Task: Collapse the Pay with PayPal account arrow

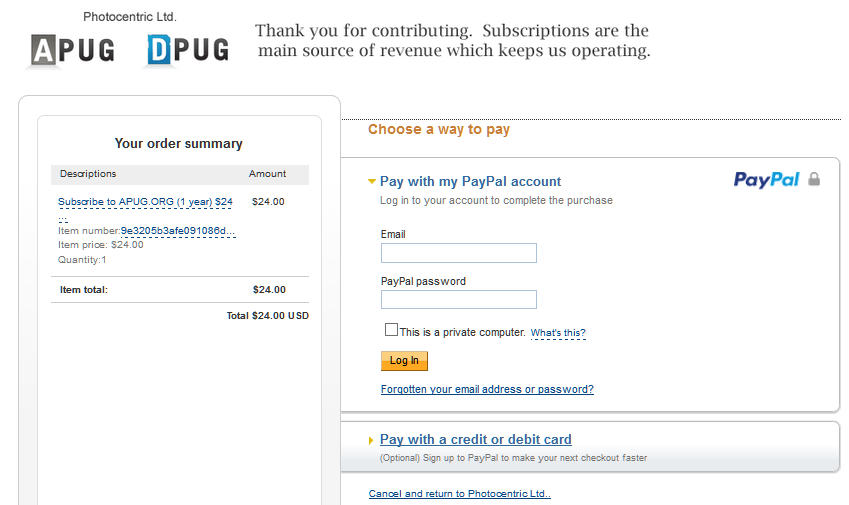Action: click(x=372, y=182)
